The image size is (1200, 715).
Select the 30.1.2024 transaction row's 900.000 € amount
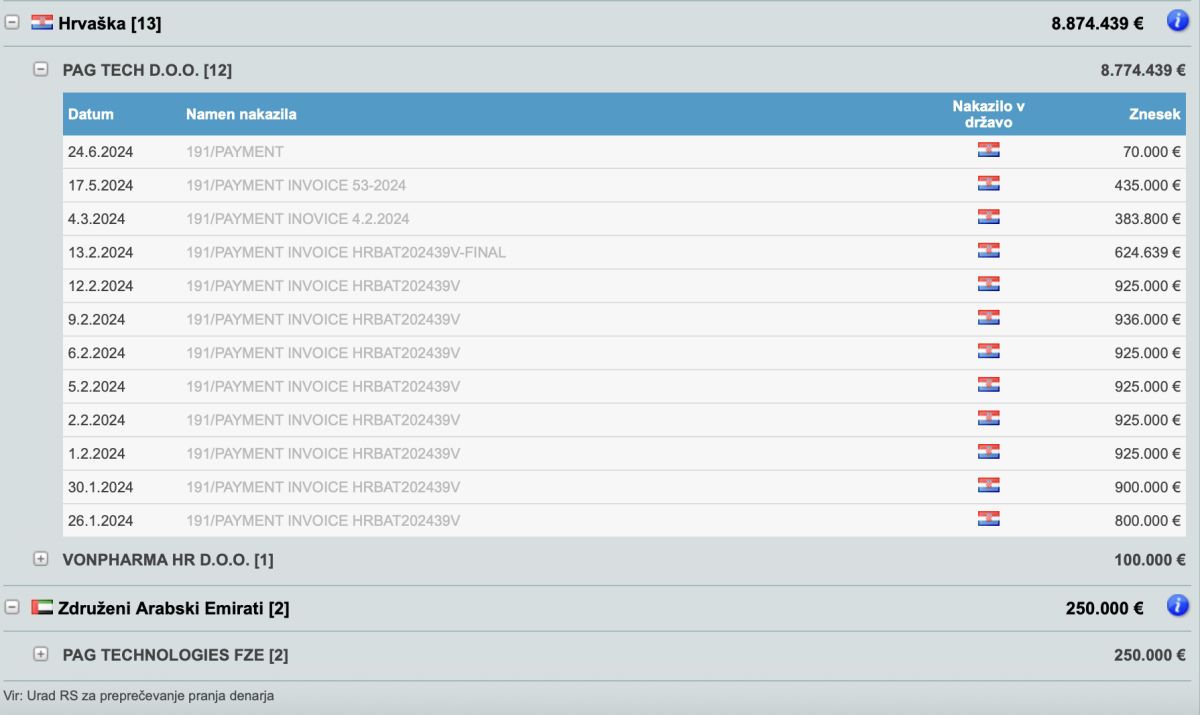[1148, 487]
